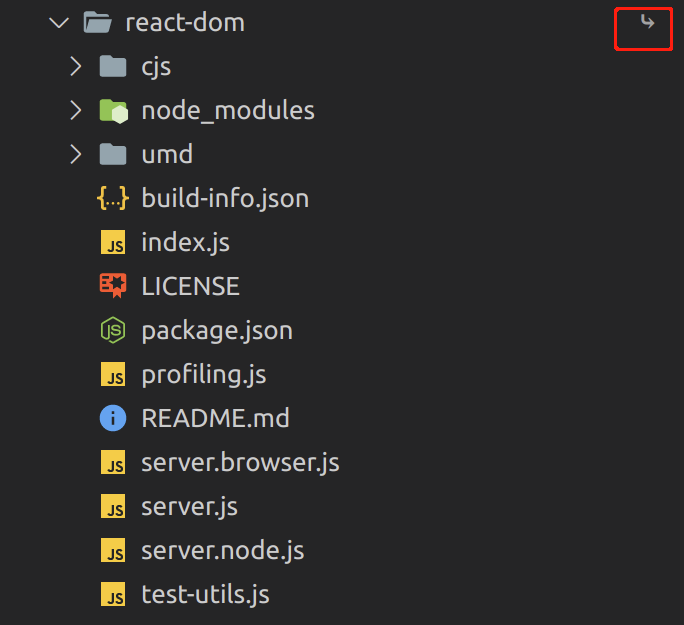Expand the umd folder chevron
Image resolution: width=684 pixels, height=625 pixels.
click(x=75, y=154)
